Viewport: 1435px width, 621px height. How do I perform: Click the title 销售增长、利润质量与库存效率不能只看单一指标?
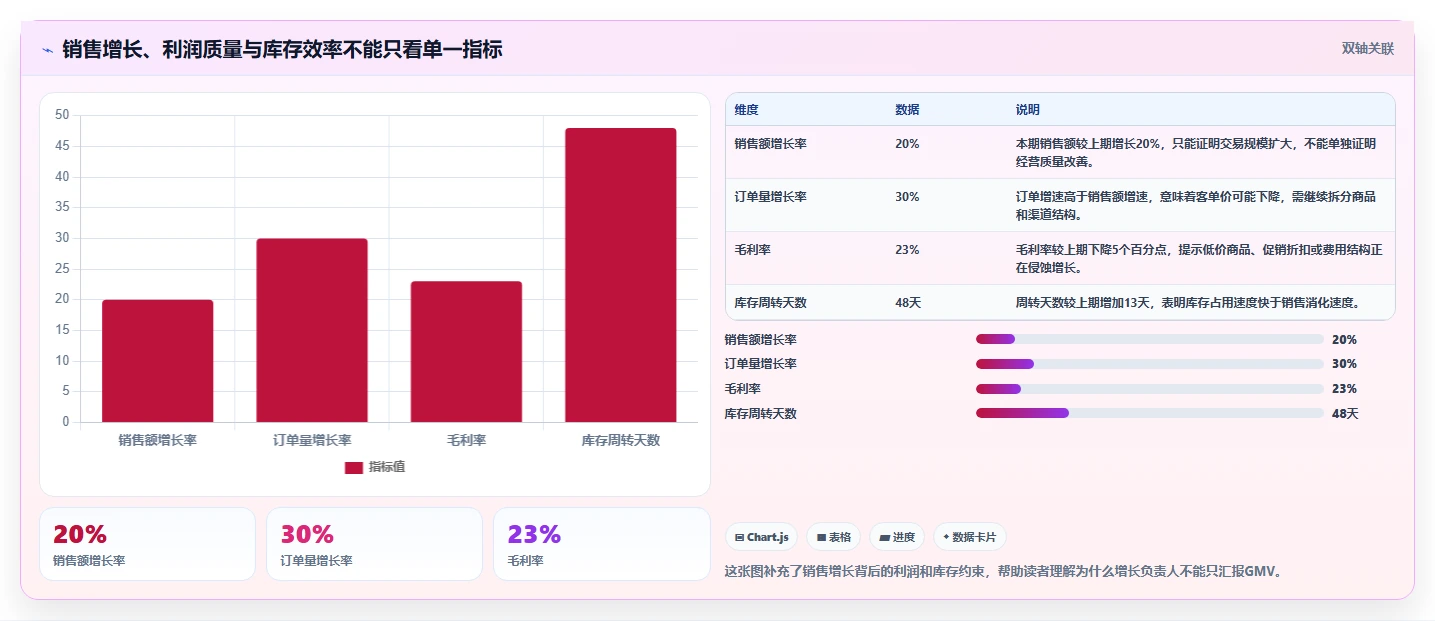[282, 49]
